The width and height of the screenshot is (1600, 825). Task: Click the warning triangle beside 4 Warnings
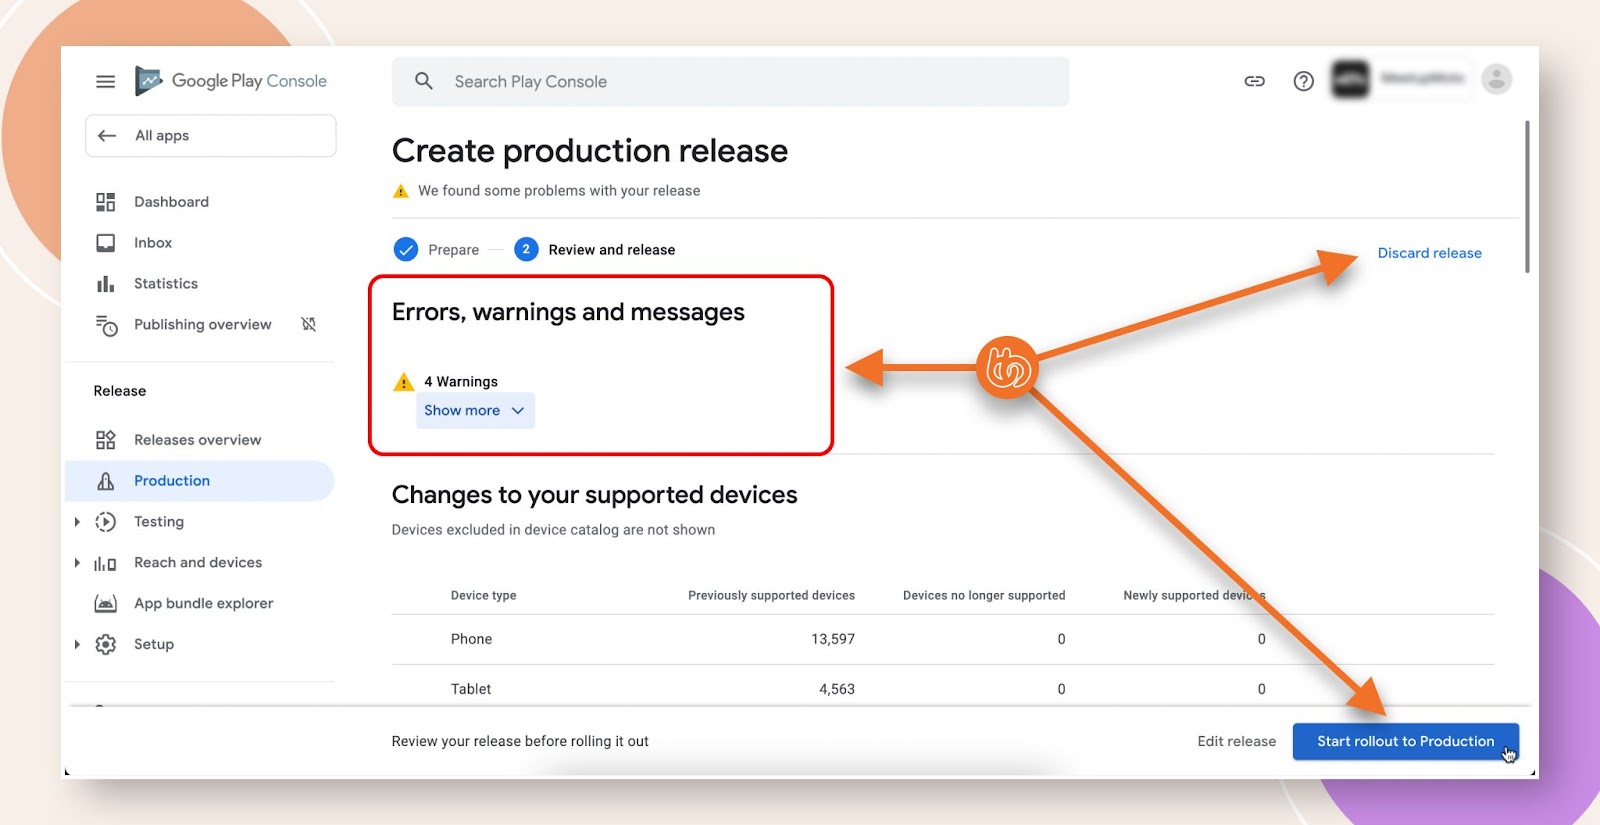pyautogui.click(x=404, y=382)
